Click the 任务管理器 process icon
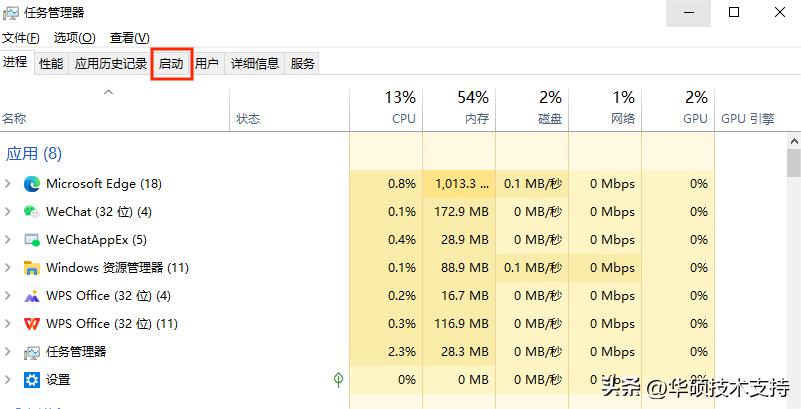Image resolution: width=801 pixels, height=409 pixels. (x=31, y=352)
